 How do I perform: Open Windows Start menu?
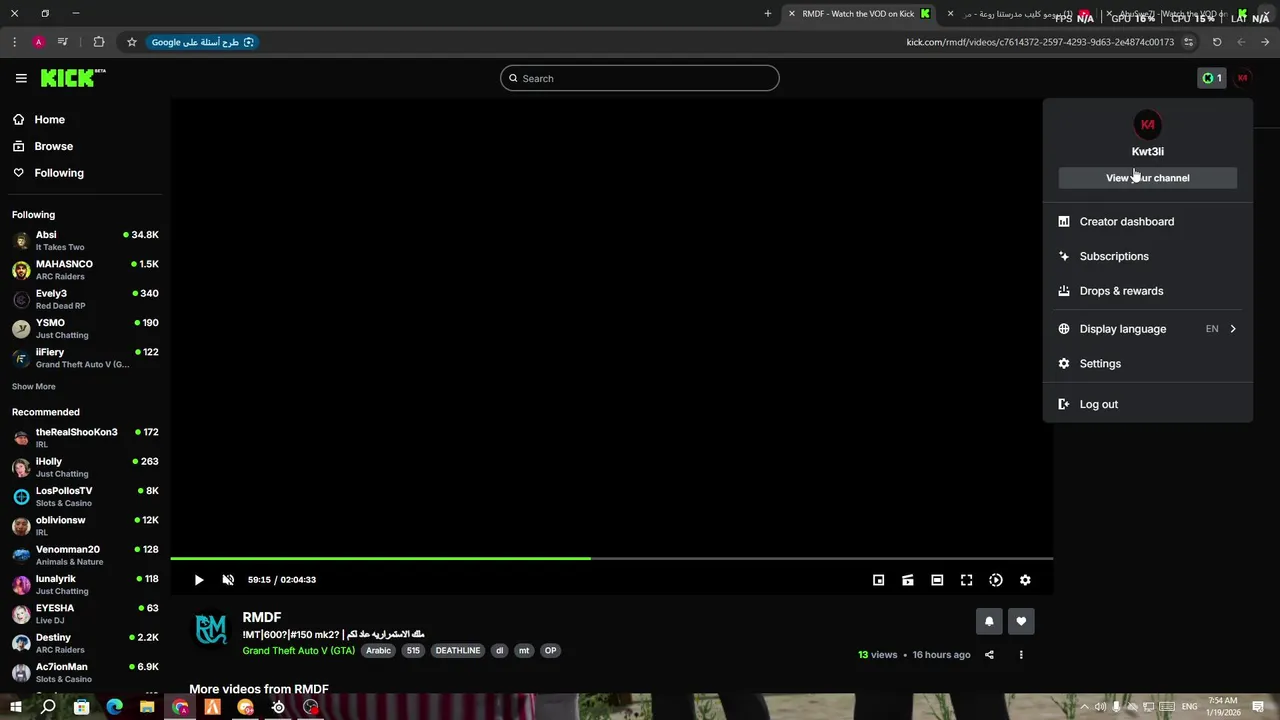pyautogui.click(x=15, y=707)
